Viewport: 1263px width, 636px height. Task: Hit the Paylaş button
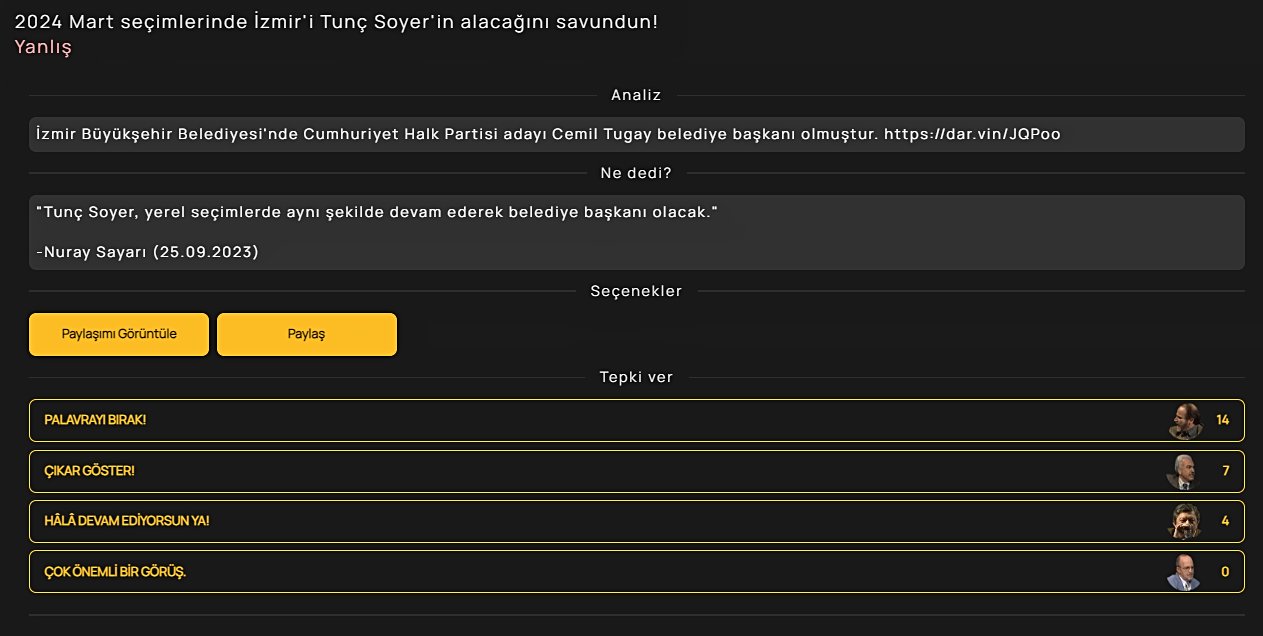(x=306, y=334)
